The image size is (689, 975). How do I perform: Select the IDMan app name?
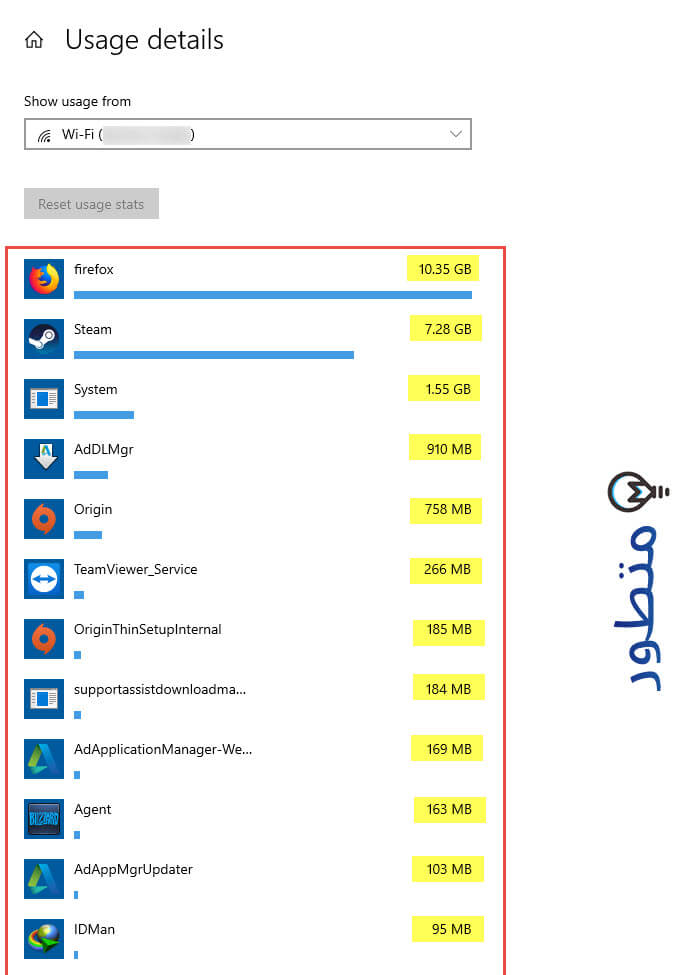tap(95, 930)
